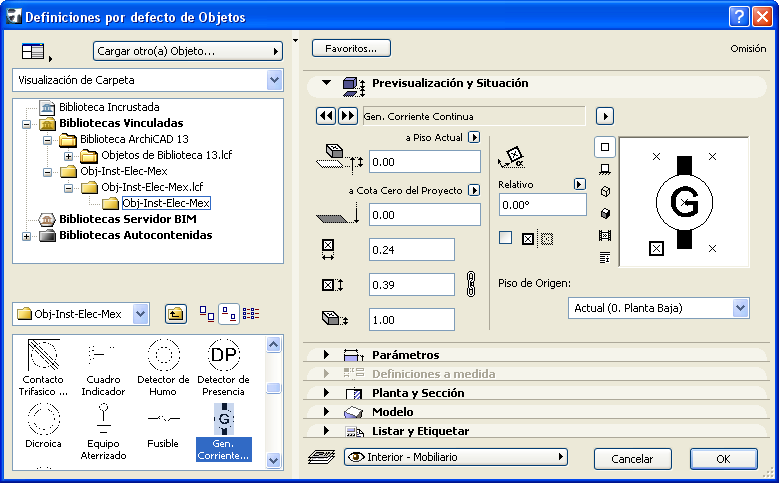The image size is (779, 483).
Task: Click the next object arrow button
Action: point(347,116)
